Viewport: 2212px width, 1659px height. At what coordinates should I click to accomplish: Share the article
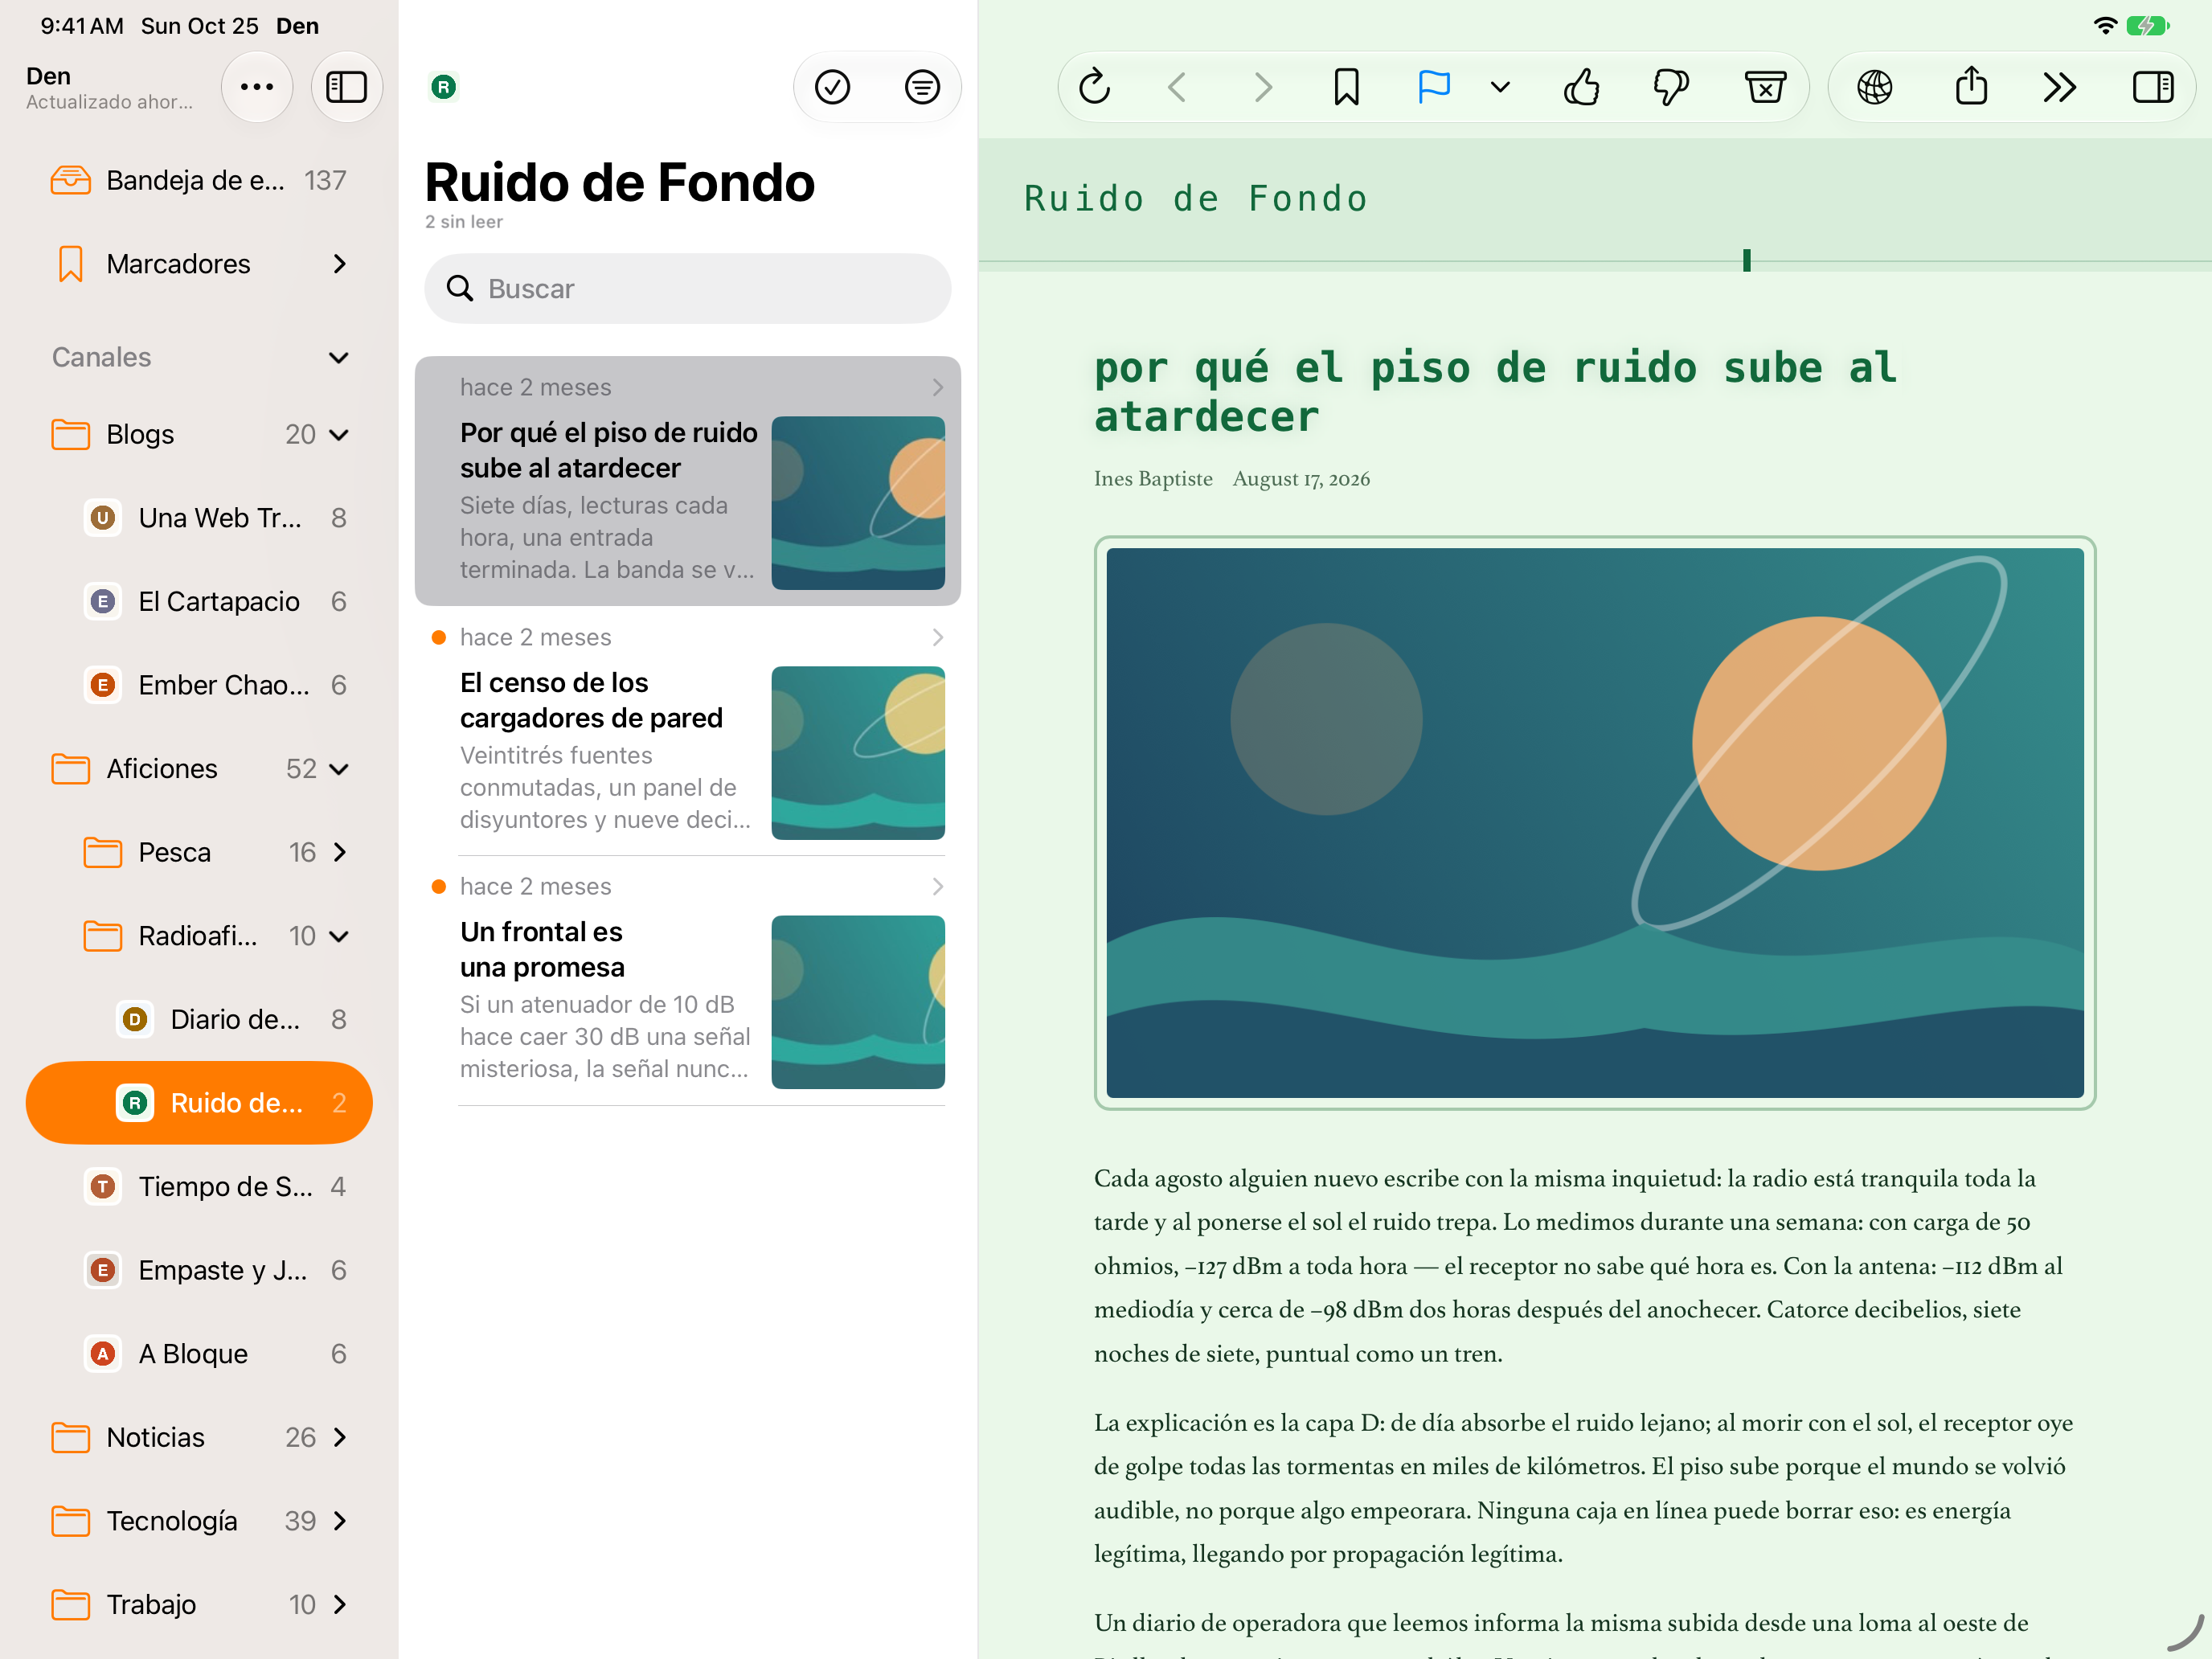click(1971, 87)
